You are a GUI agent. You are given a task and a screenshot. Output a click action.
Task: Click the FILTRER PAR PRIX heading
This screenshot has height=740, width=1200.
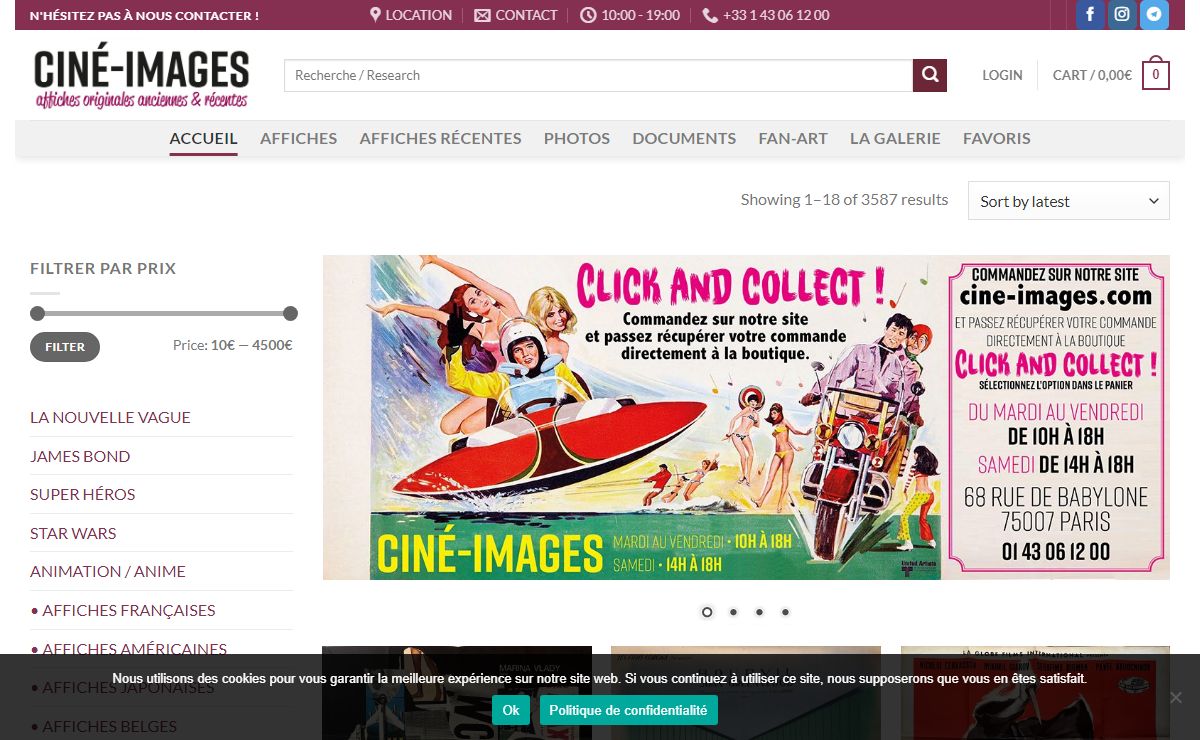(103, 268)
